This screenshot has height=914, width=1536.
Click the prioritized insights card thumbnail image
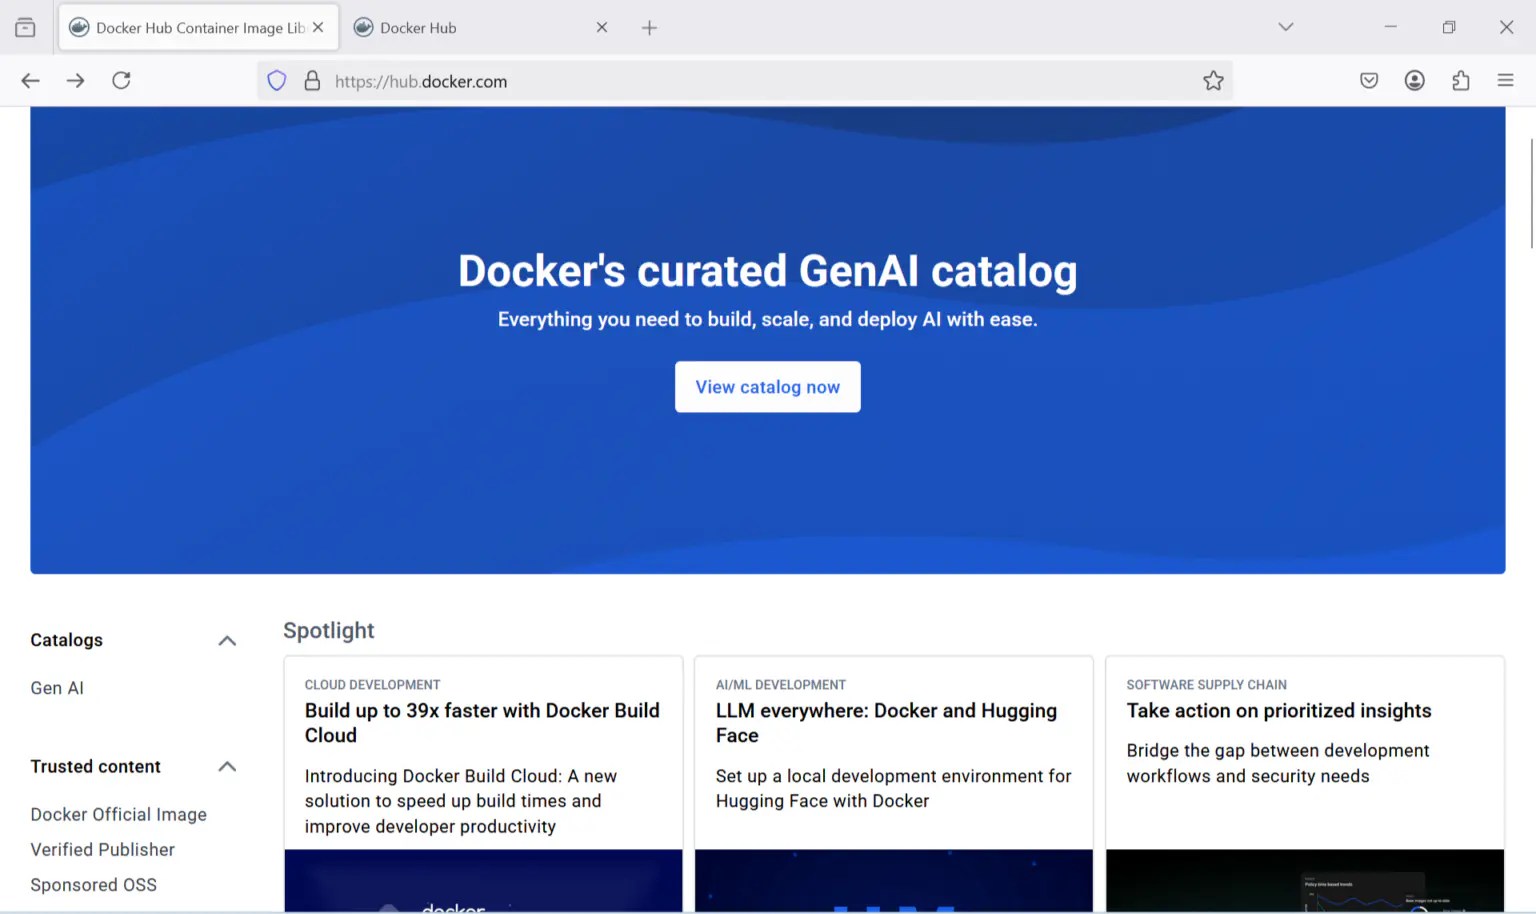pyautogui.click(x=1305, y=881)
